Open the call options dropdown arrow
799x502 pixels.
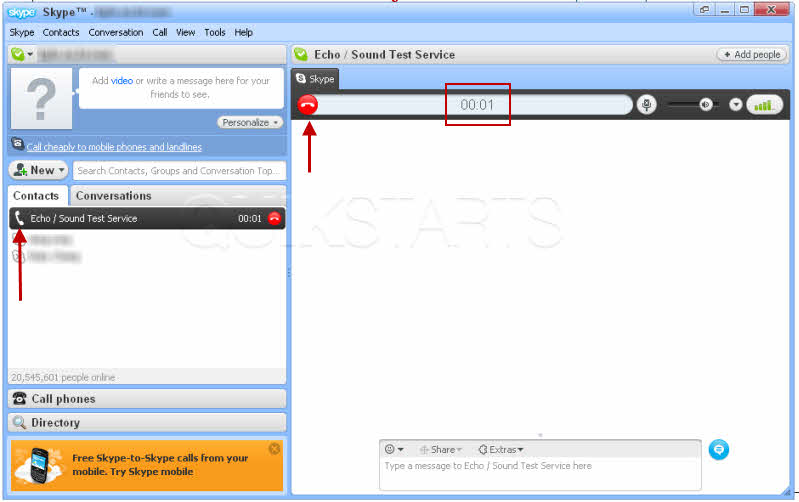(x=735, y=104)
